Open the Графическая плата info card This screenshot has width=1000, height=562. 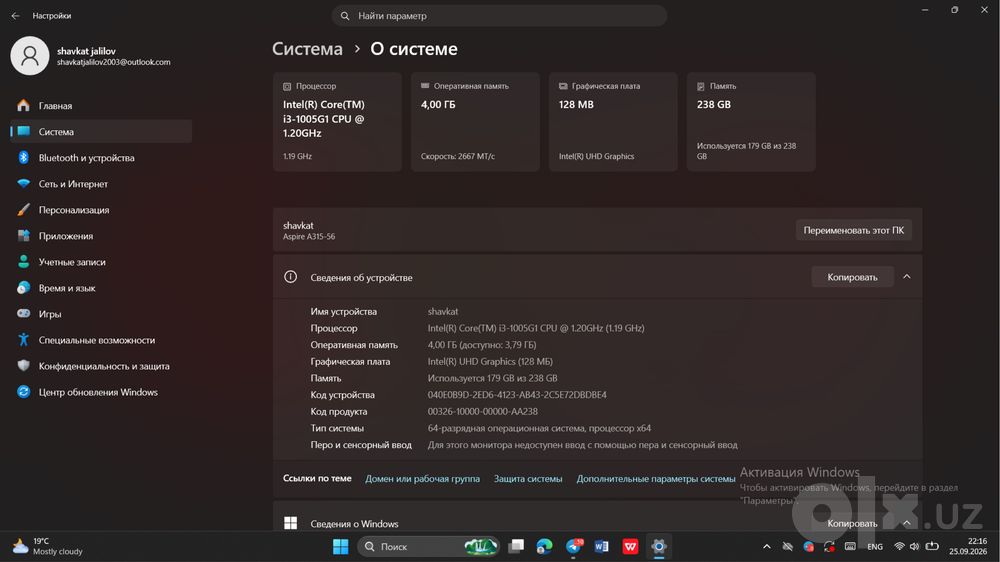[613, 122]
